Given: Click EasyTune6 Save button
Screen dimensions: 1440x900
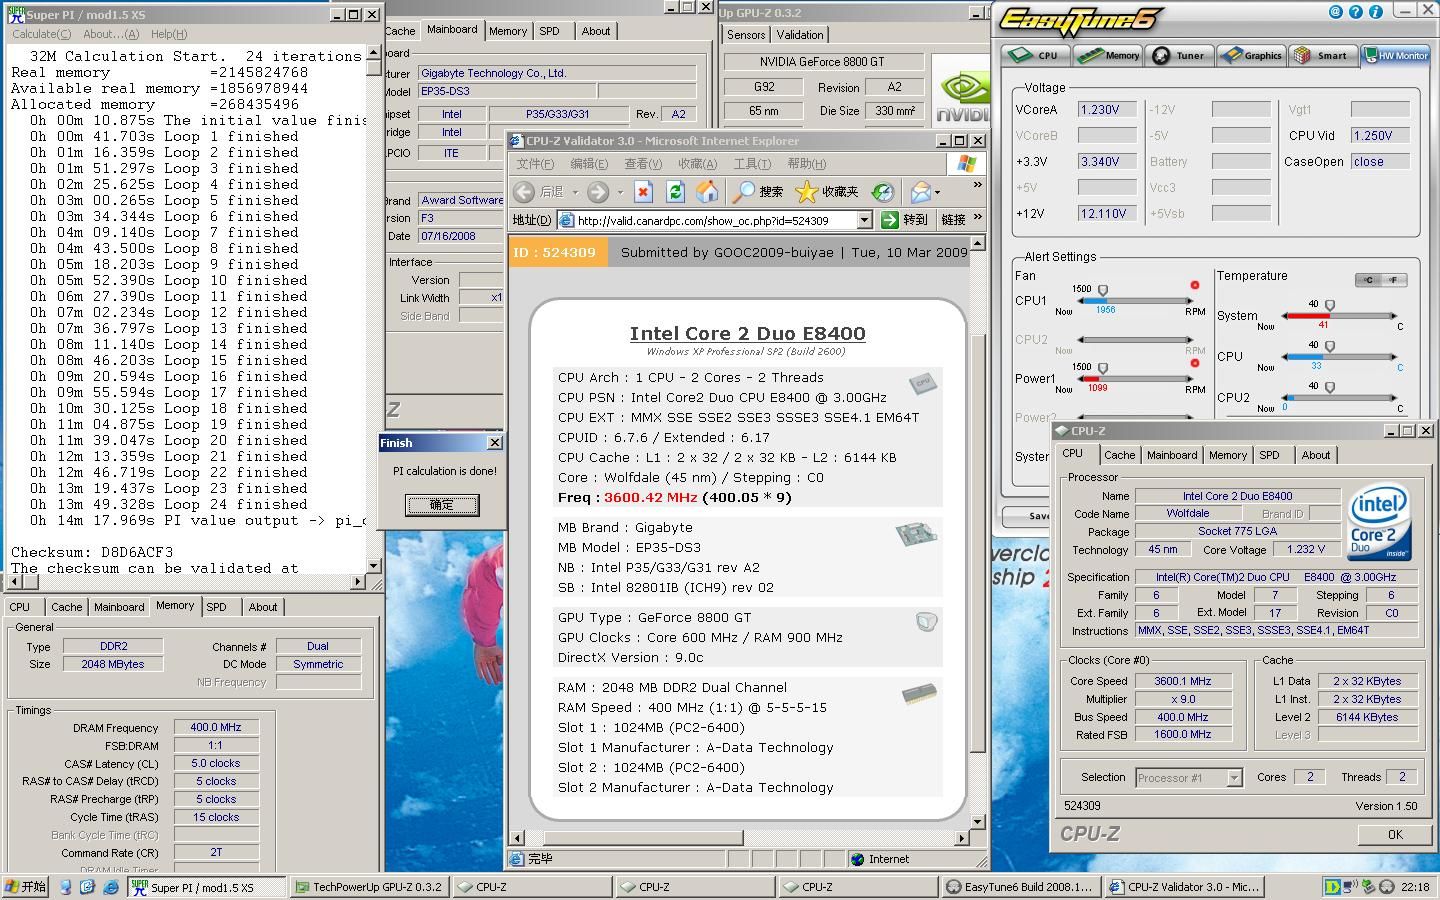Looking at the screenshot, I should pyautogui.click(x=1028, y=516).
